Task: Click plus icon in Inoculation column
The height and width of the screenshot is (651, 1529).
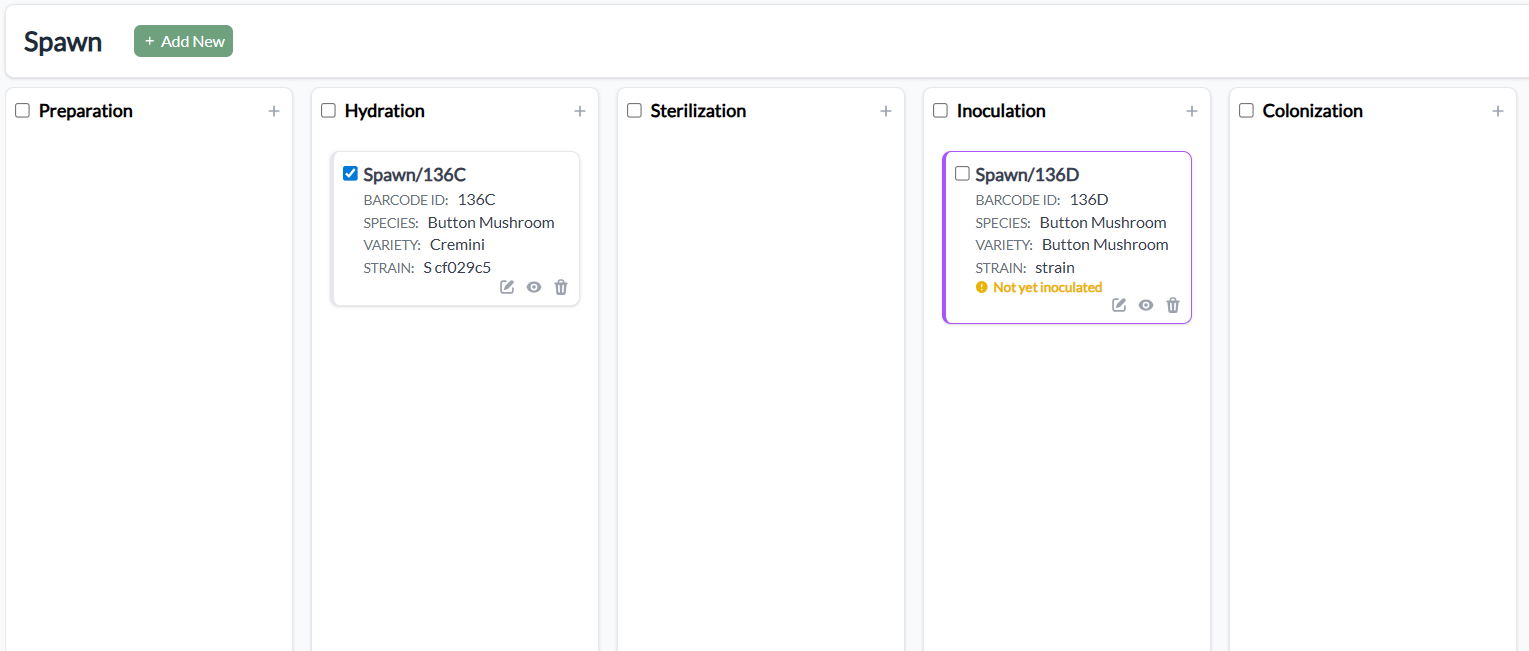Action: [x=1192, y=111]
